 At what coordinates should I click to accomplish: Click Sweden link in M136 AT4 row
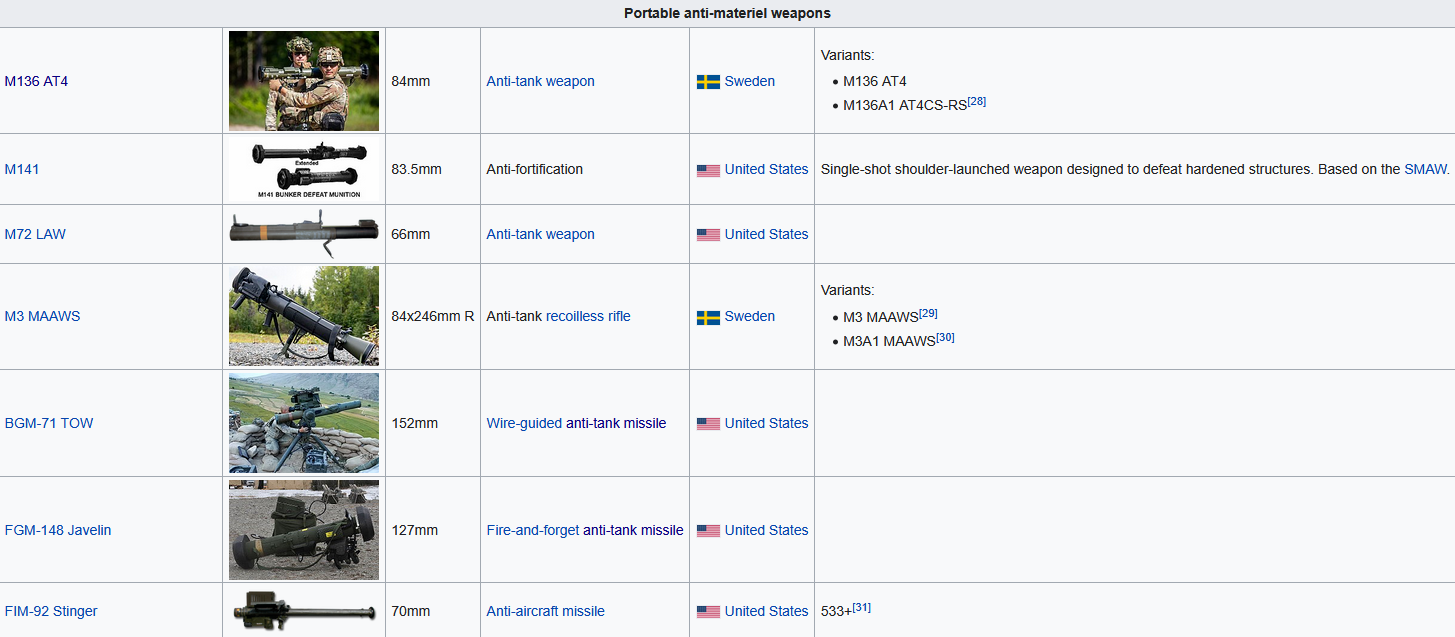click(x=750, y=81)
